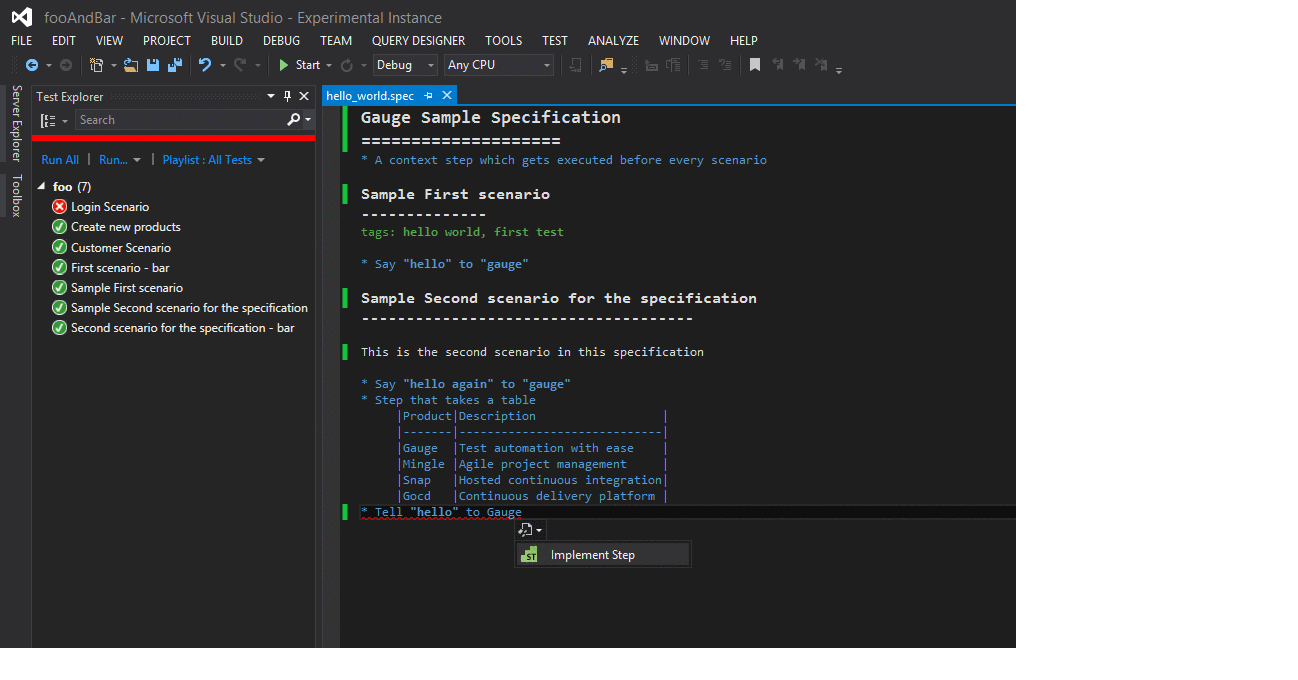Select the First scenario - bar test
This screenshot has height=680, width=1298.
[120, 268]
